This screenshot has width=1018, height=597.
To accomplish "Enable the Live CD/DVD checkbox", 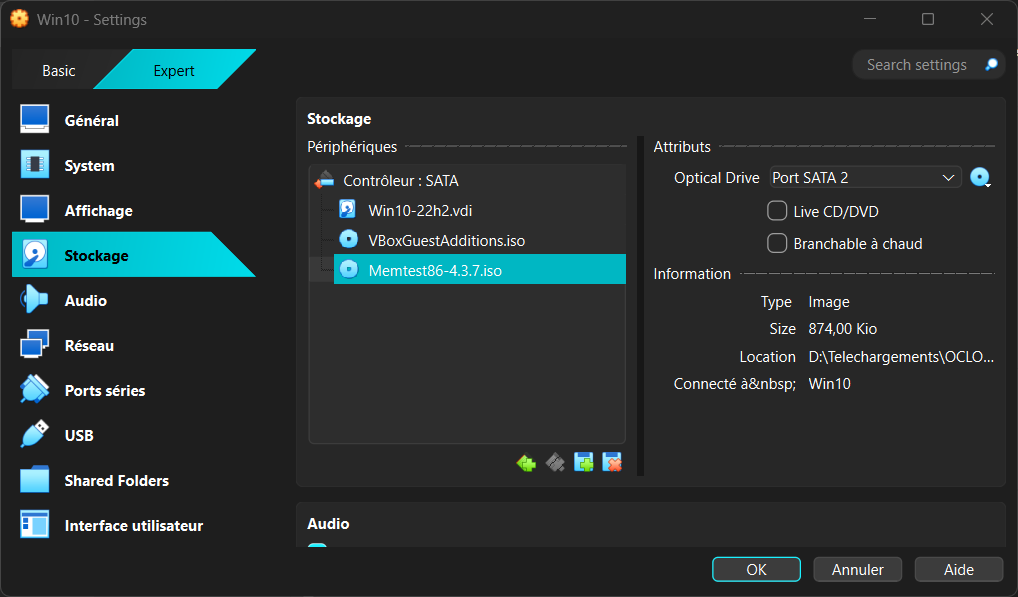I will tap(777, 211).
